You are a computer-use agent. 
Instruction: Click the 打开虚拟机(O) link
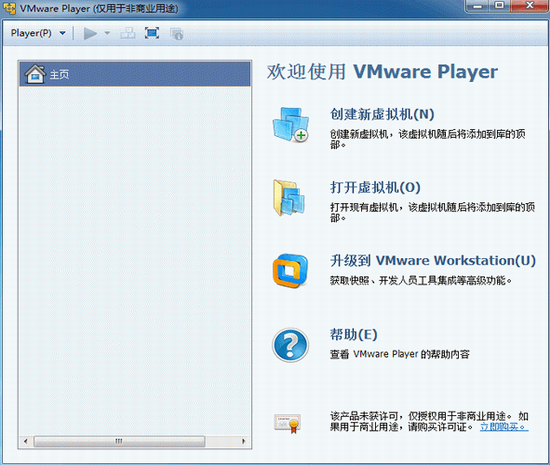click(375, 187)
